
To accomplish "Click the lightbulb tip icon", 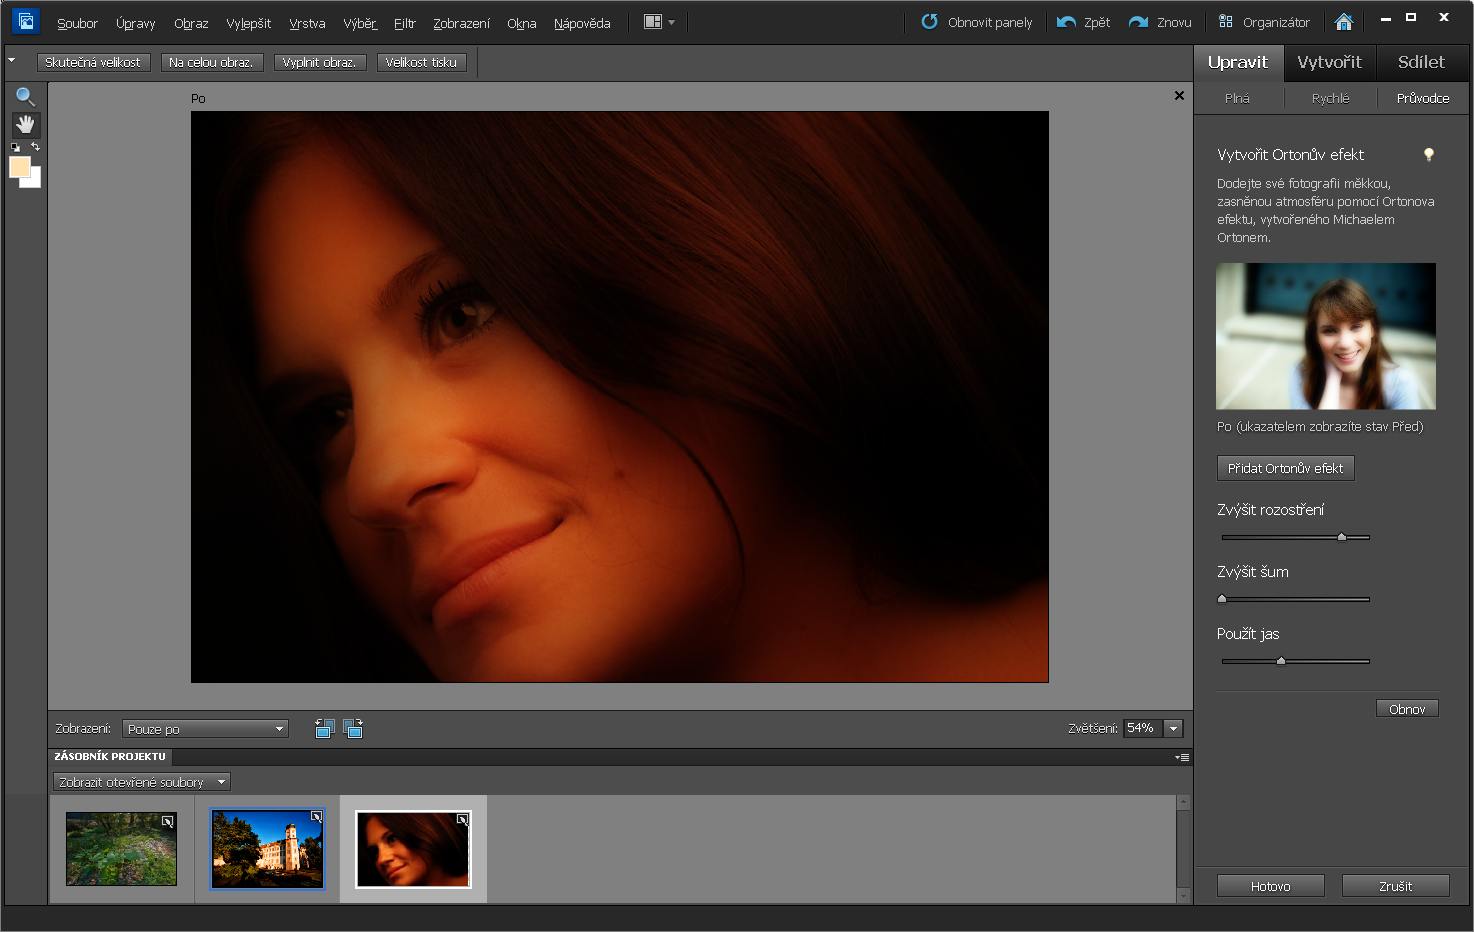I will (x=1428, y=155).
